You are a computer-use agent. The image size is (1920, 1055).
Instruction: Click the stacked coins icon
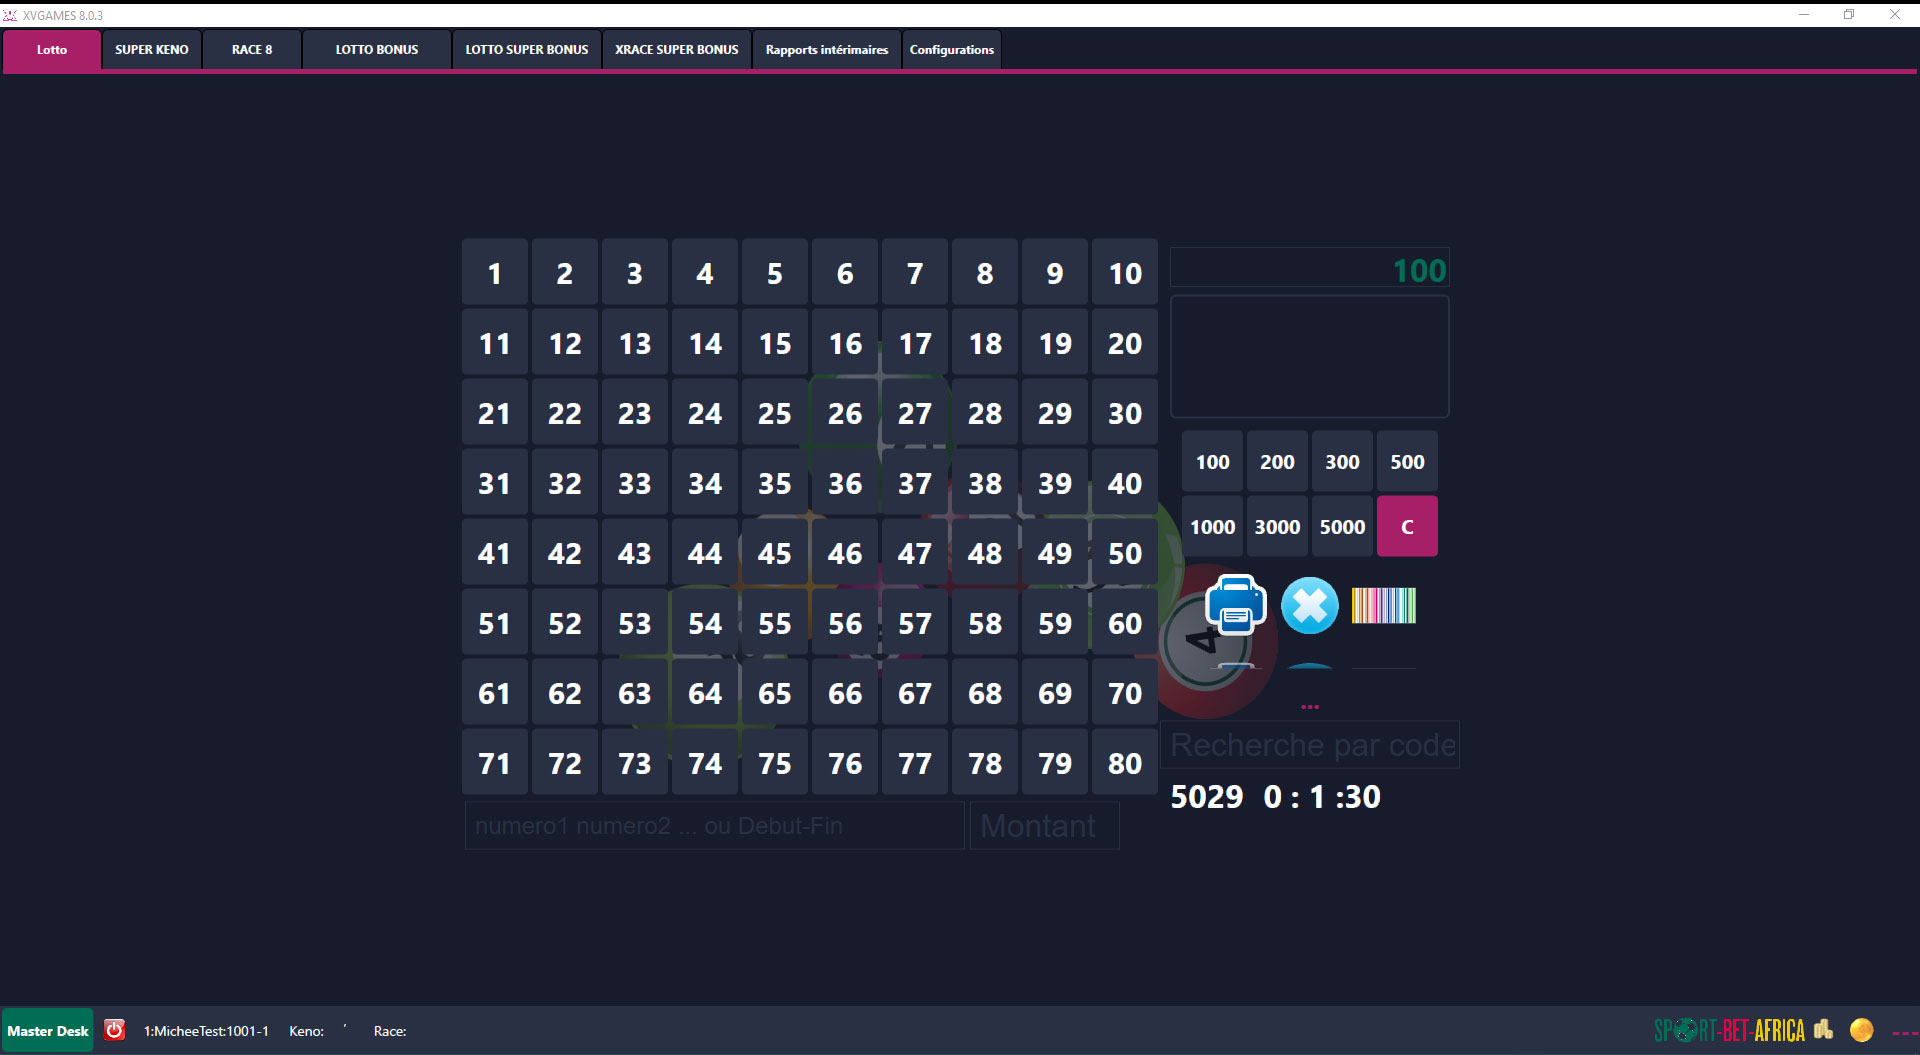(1823, 1029)
